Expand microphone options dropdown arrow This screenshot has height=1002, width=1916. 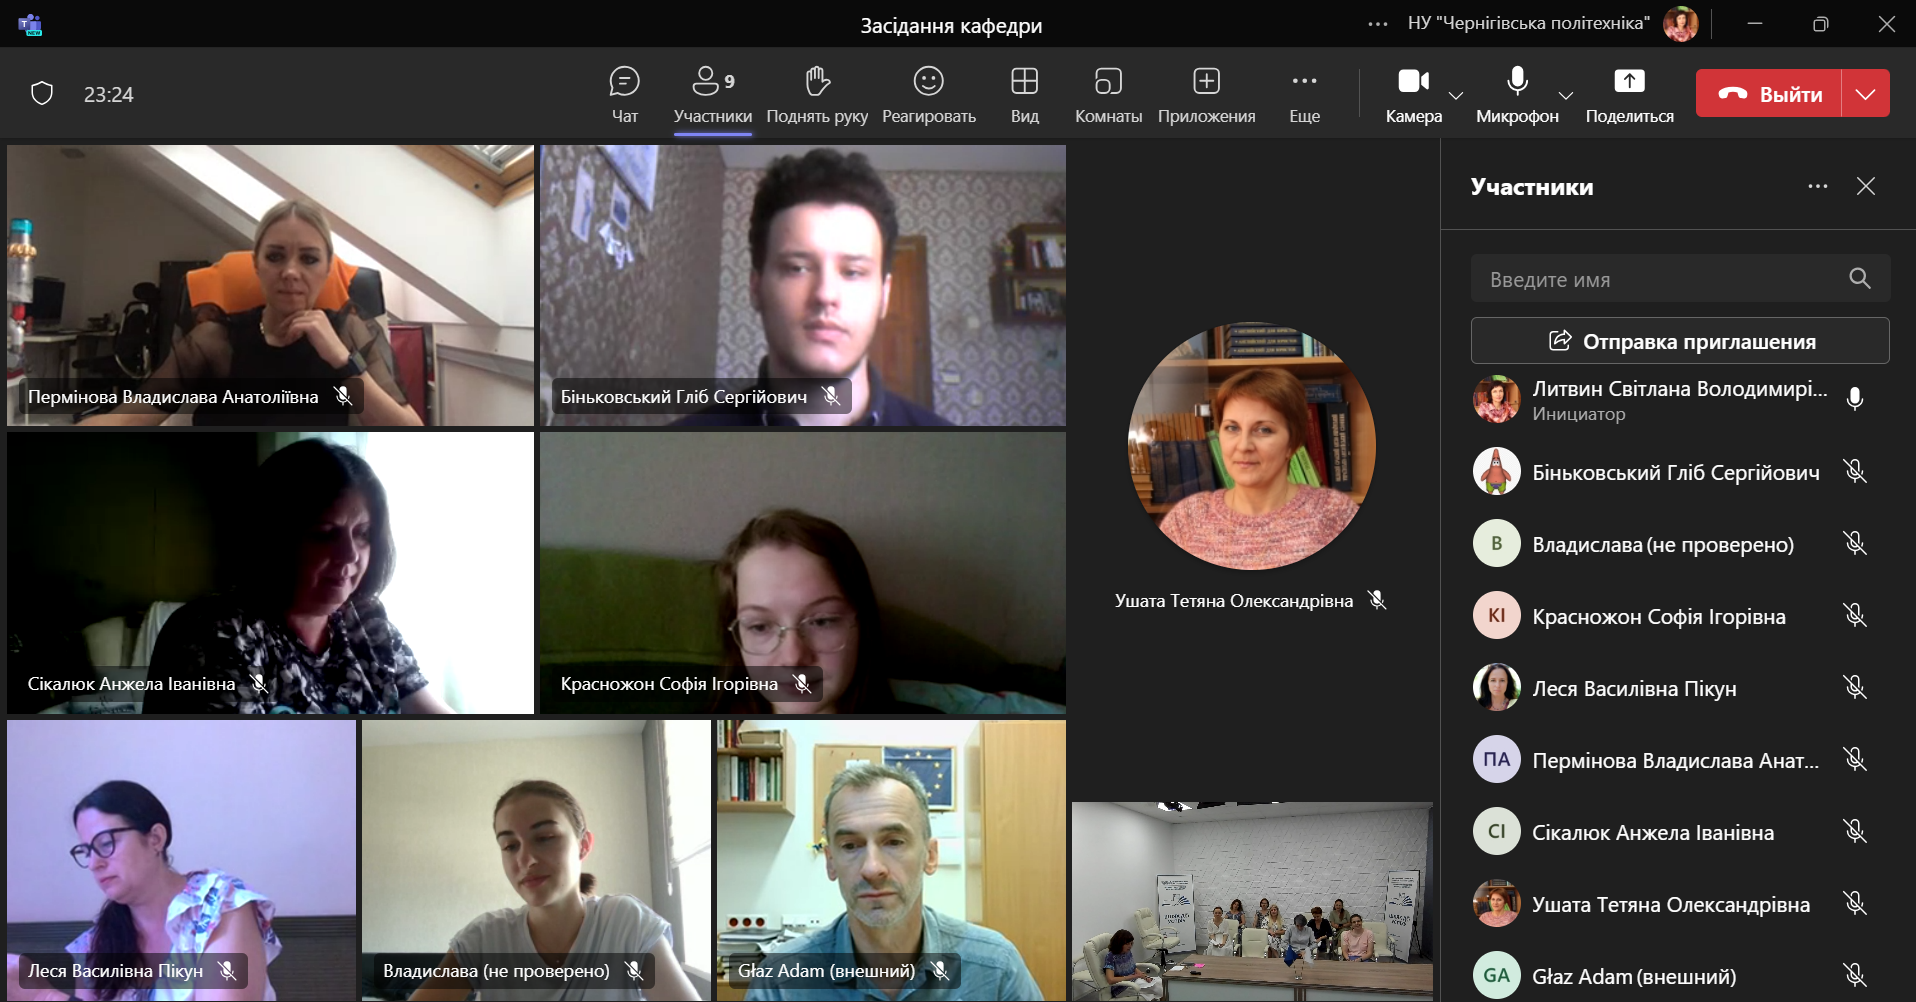[1566, 95]
